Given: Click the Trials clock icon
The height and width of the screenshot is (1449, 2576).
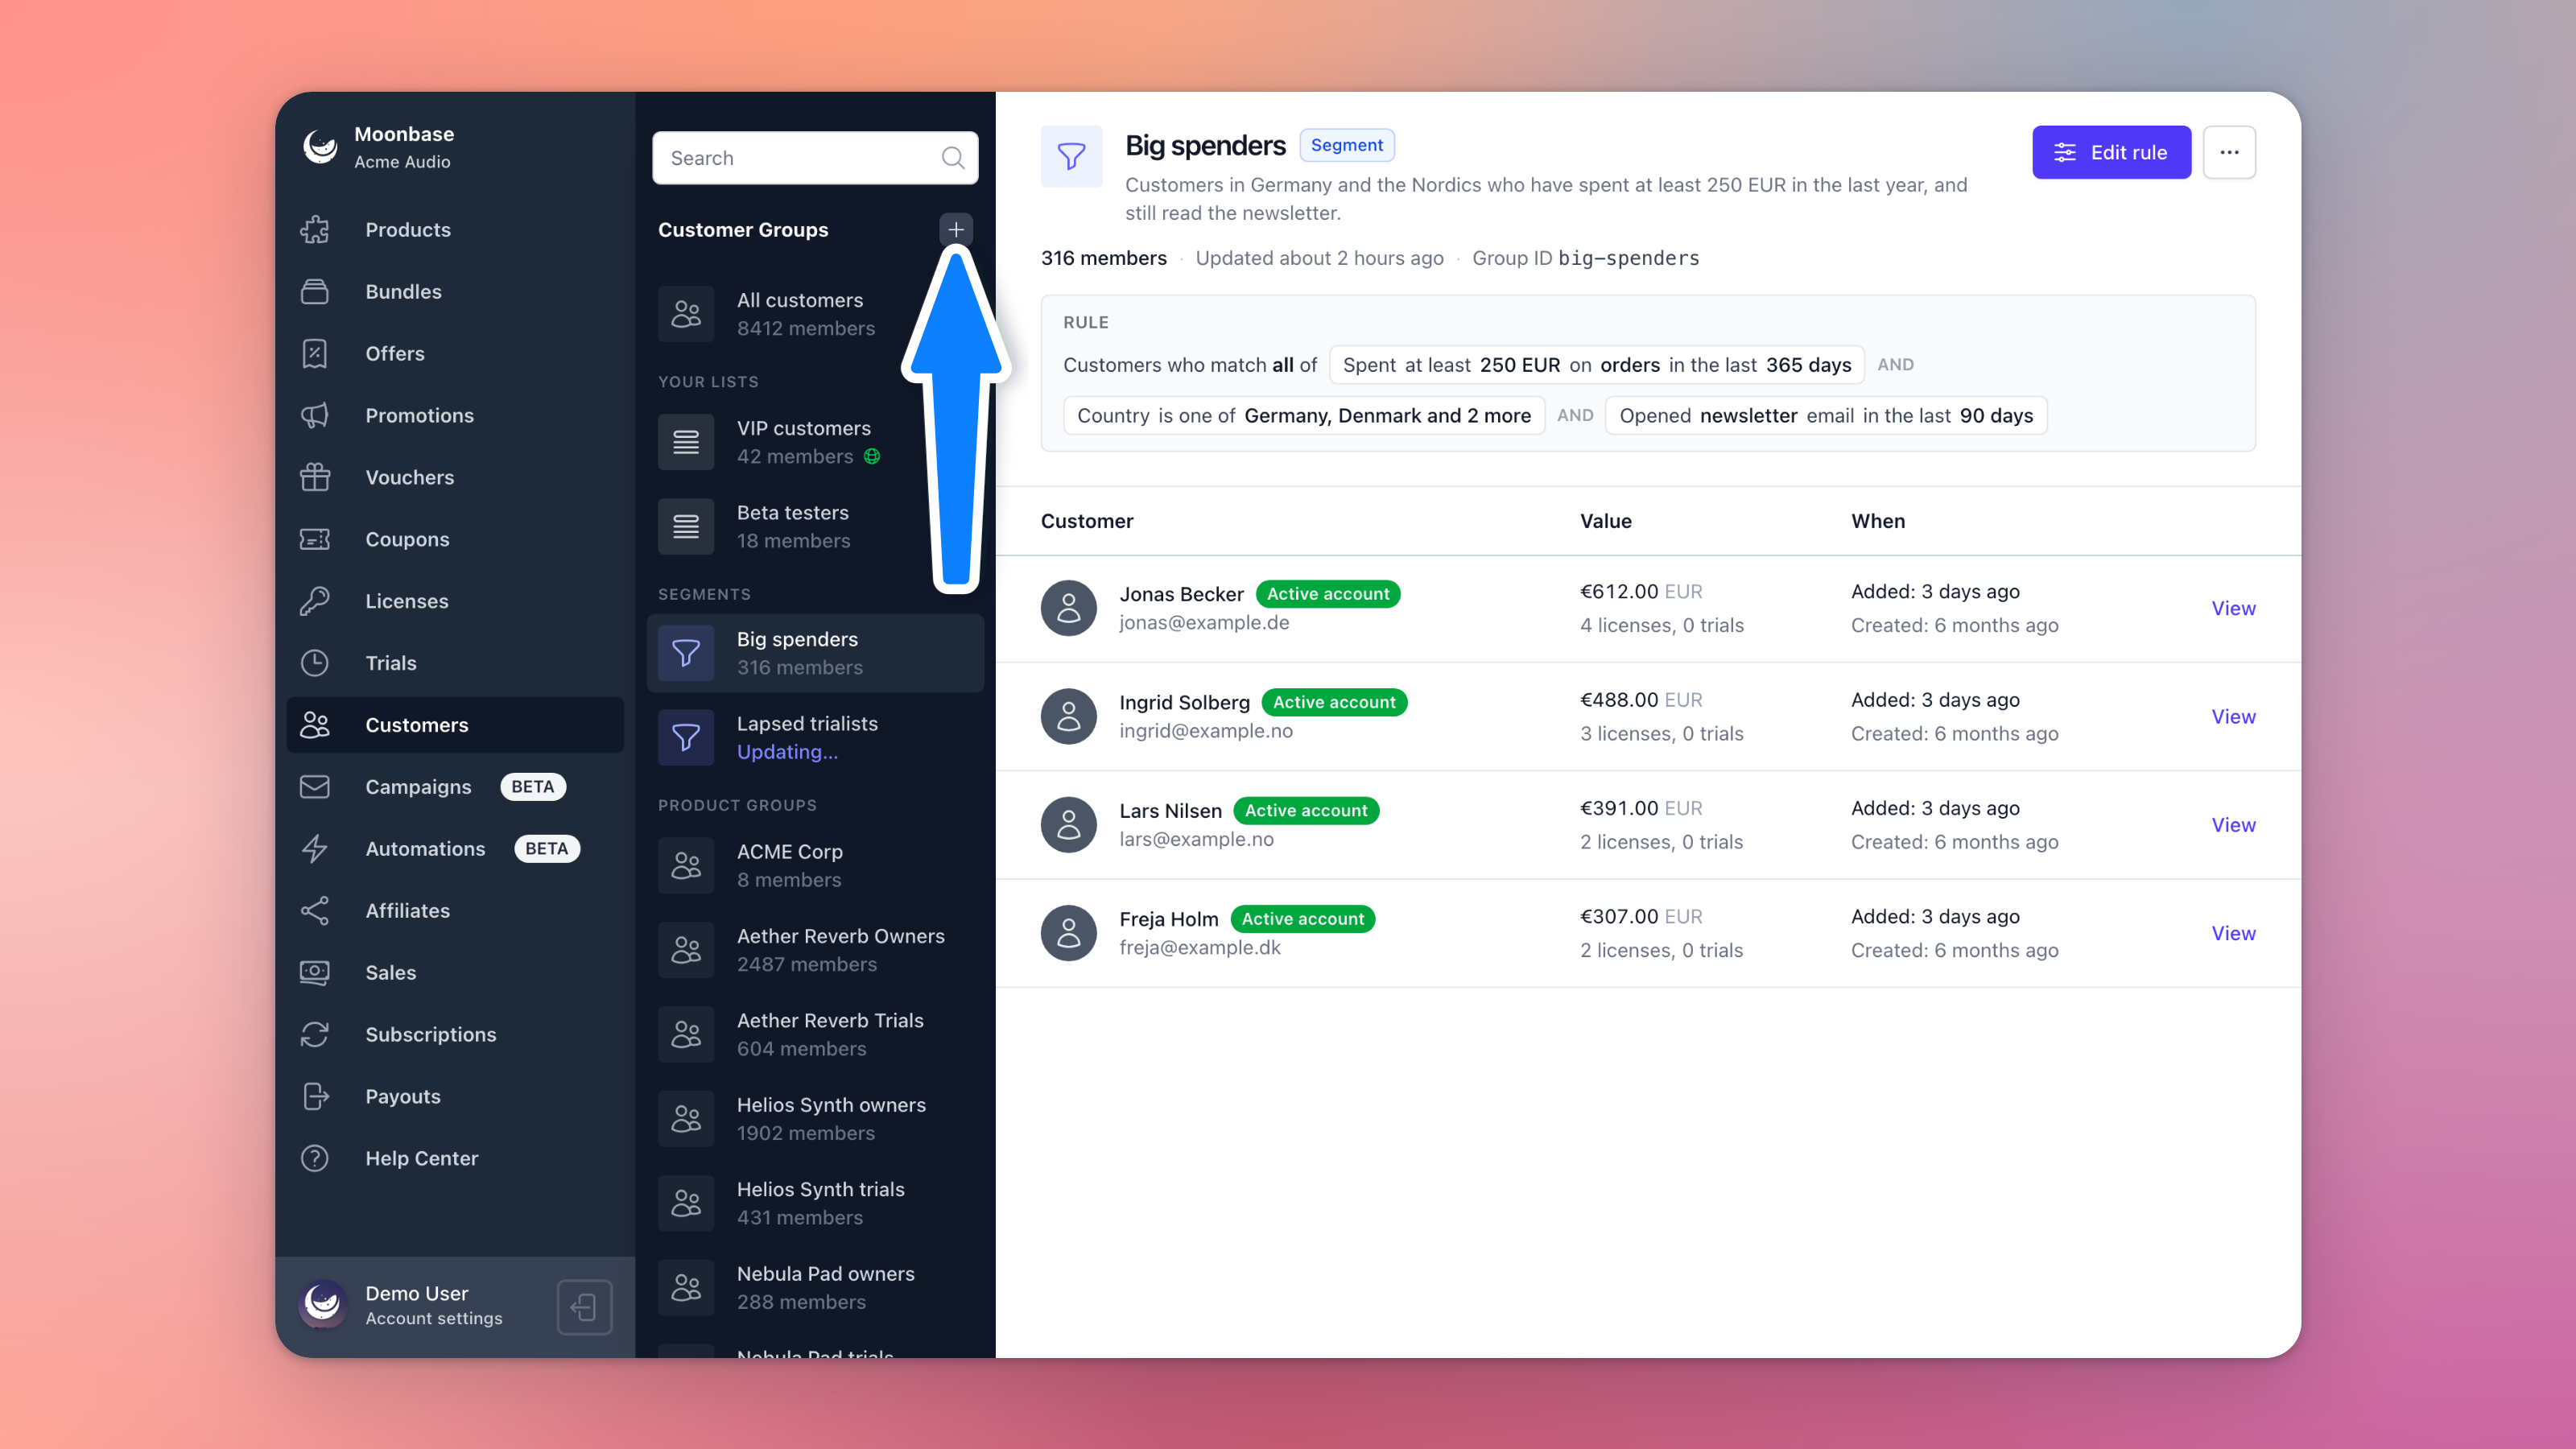Looking at the screenshot, I should pyautogui.click(x=315, y=663).
